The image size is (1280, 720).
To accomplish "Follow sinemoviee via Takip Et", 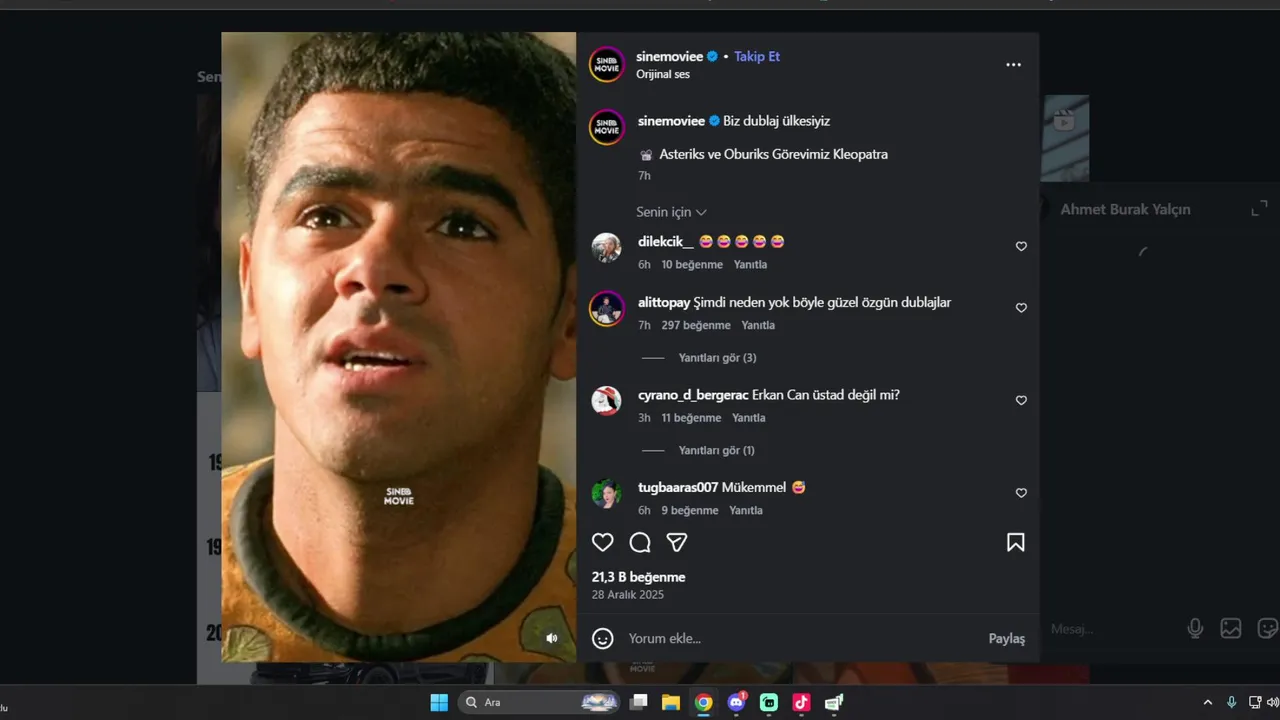I will [x=757, y=56].
